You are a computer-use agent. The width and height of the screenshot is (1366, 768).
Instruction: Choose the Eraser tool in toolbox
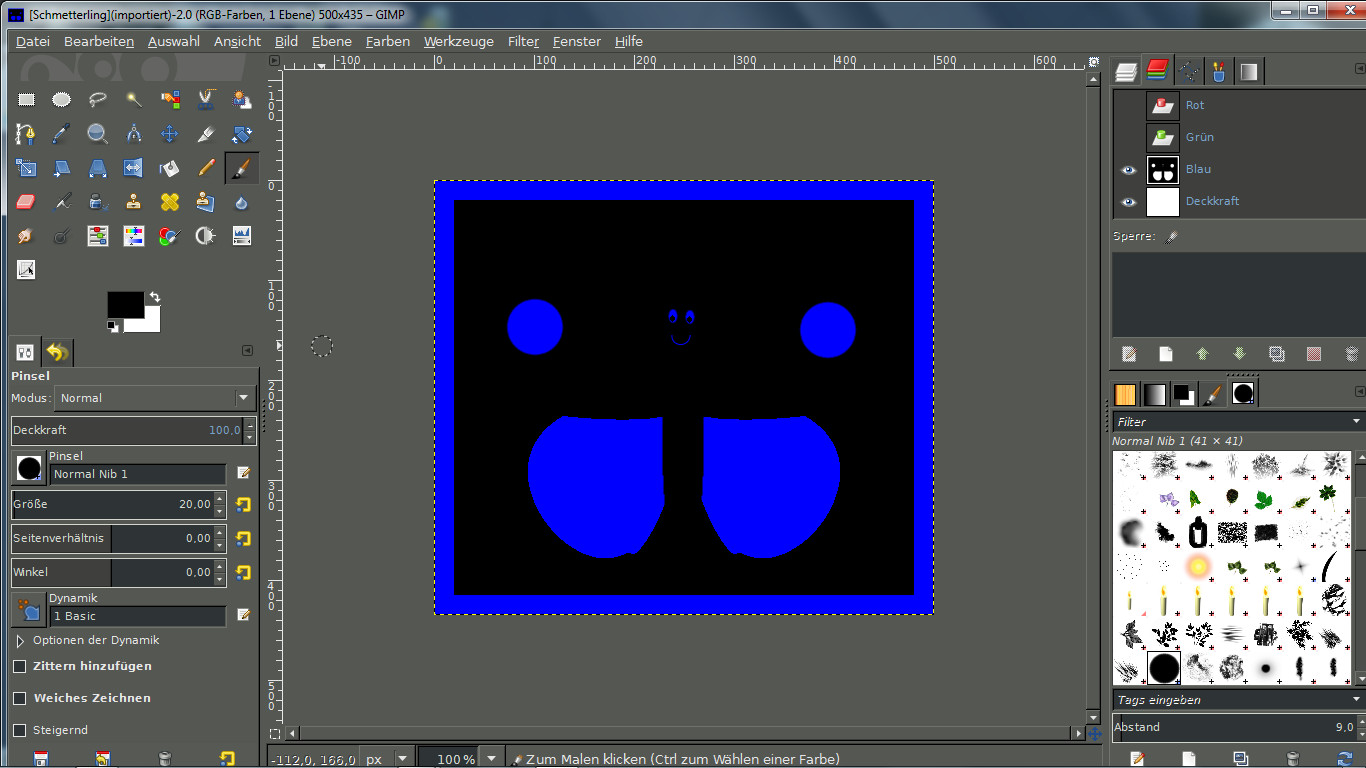click(x=26, y=202)
